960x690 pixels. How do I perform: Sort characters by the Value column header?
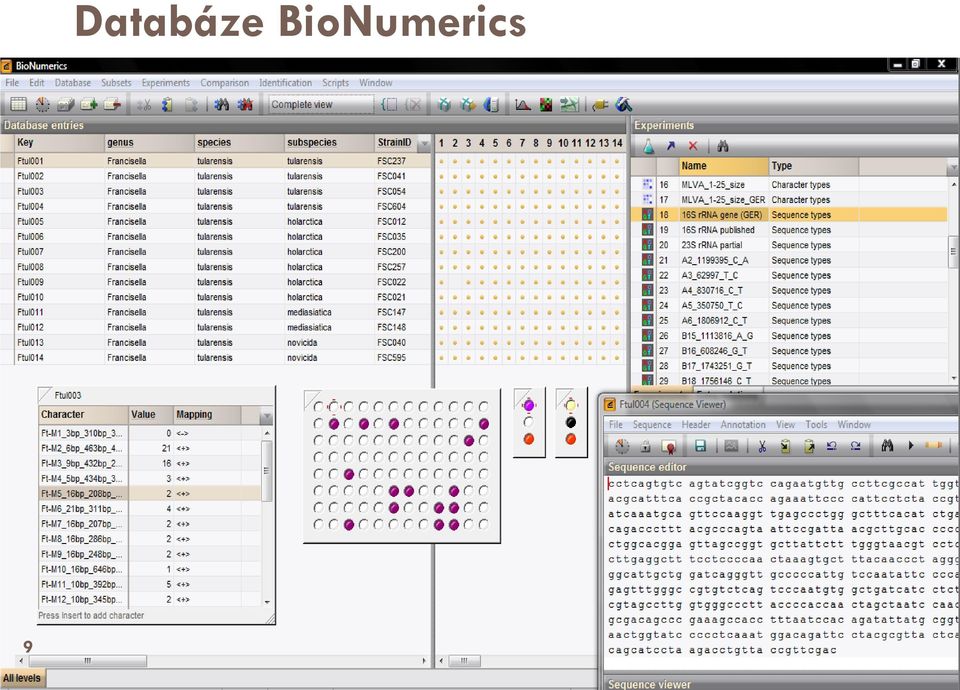(151, 414)
